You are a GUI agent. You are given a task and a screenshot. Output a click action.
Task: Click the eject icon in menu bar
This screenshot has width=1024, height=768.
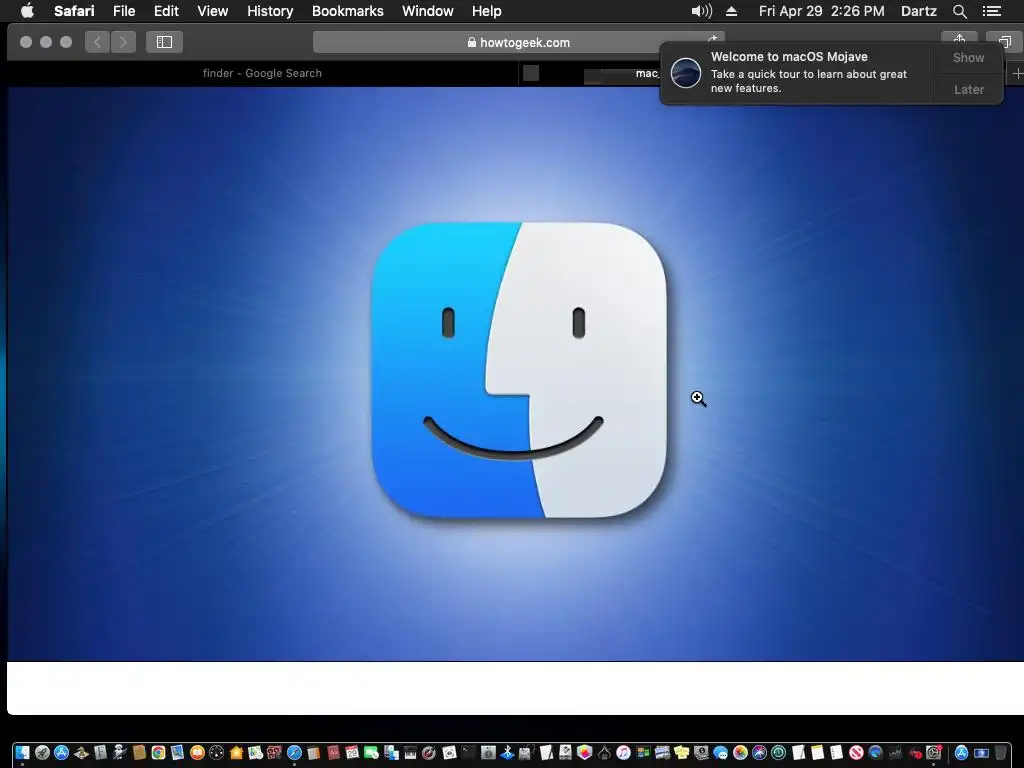click(x=731, y=11)
